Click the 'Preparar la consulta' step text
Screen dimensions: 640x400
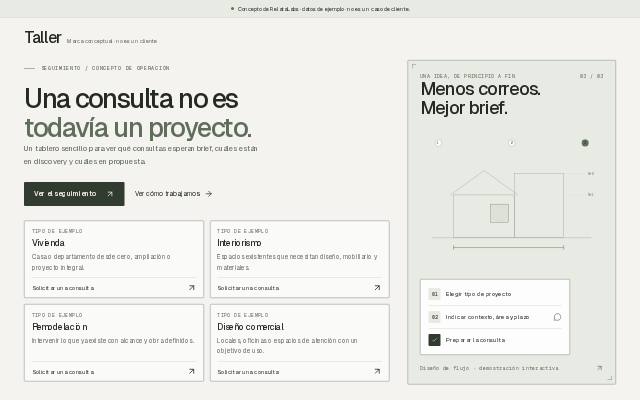coord(475,340)
